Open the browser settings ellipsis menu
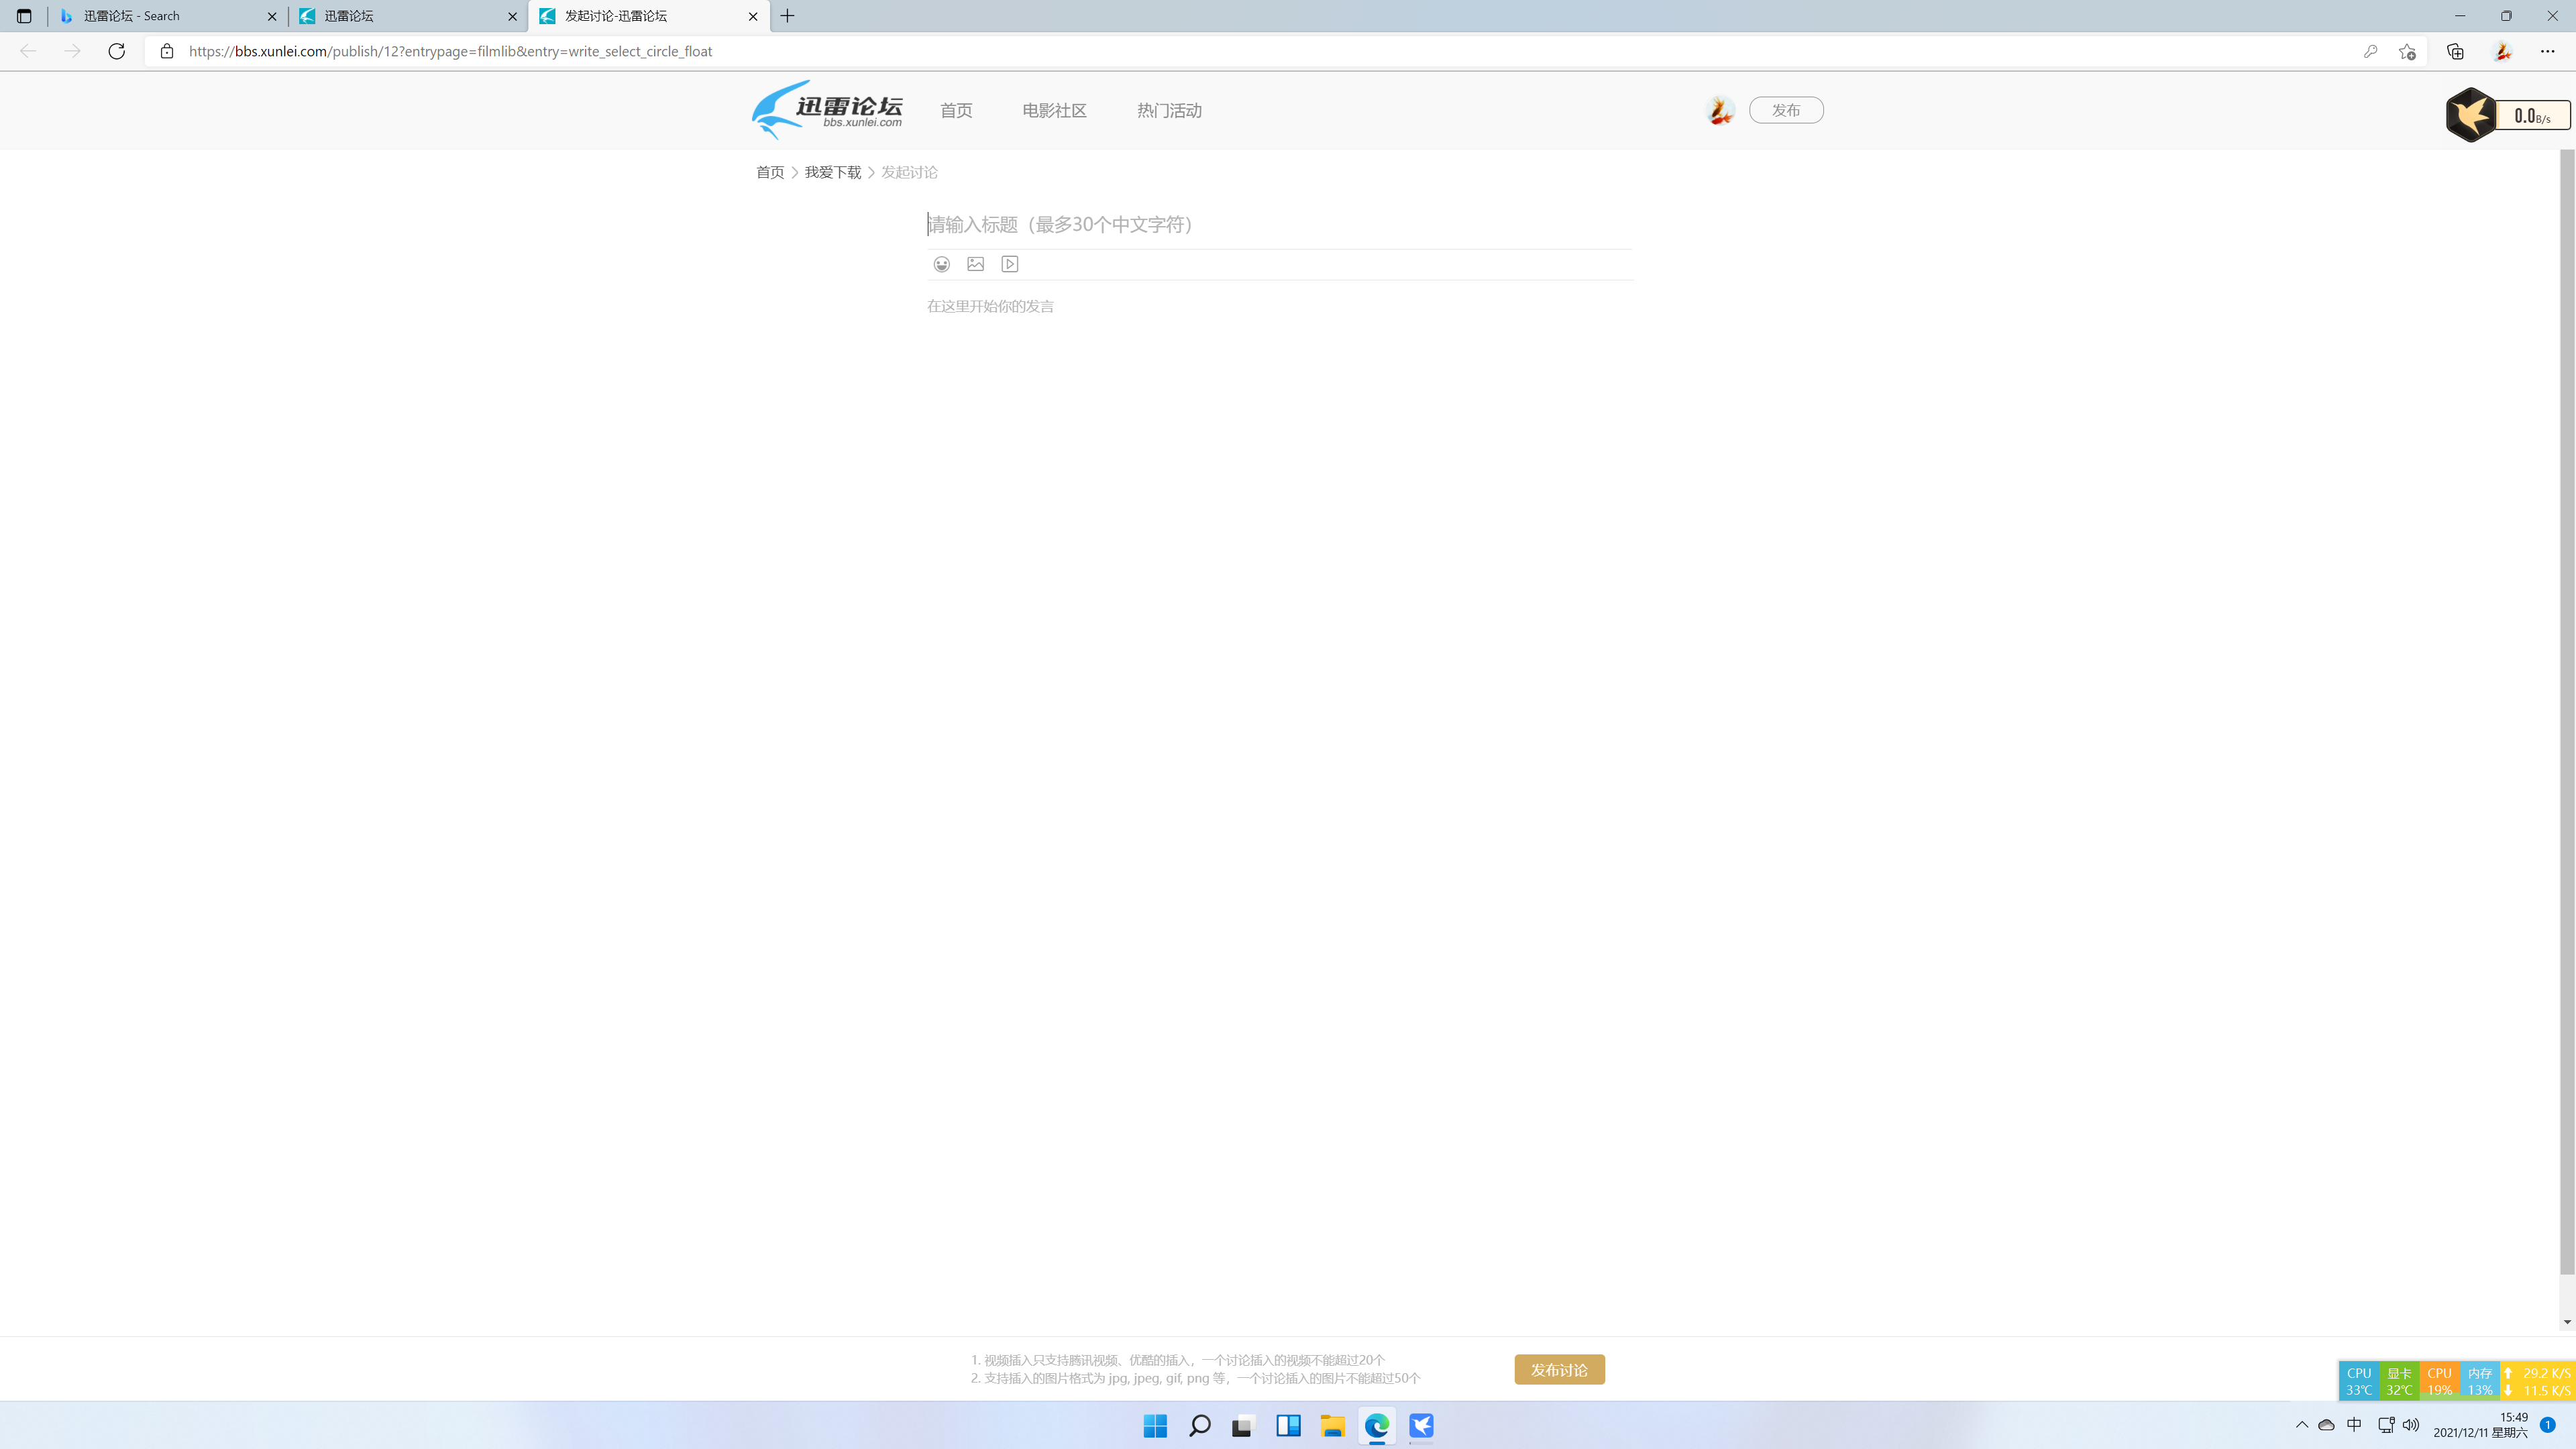 click(x=2547, y=51)
